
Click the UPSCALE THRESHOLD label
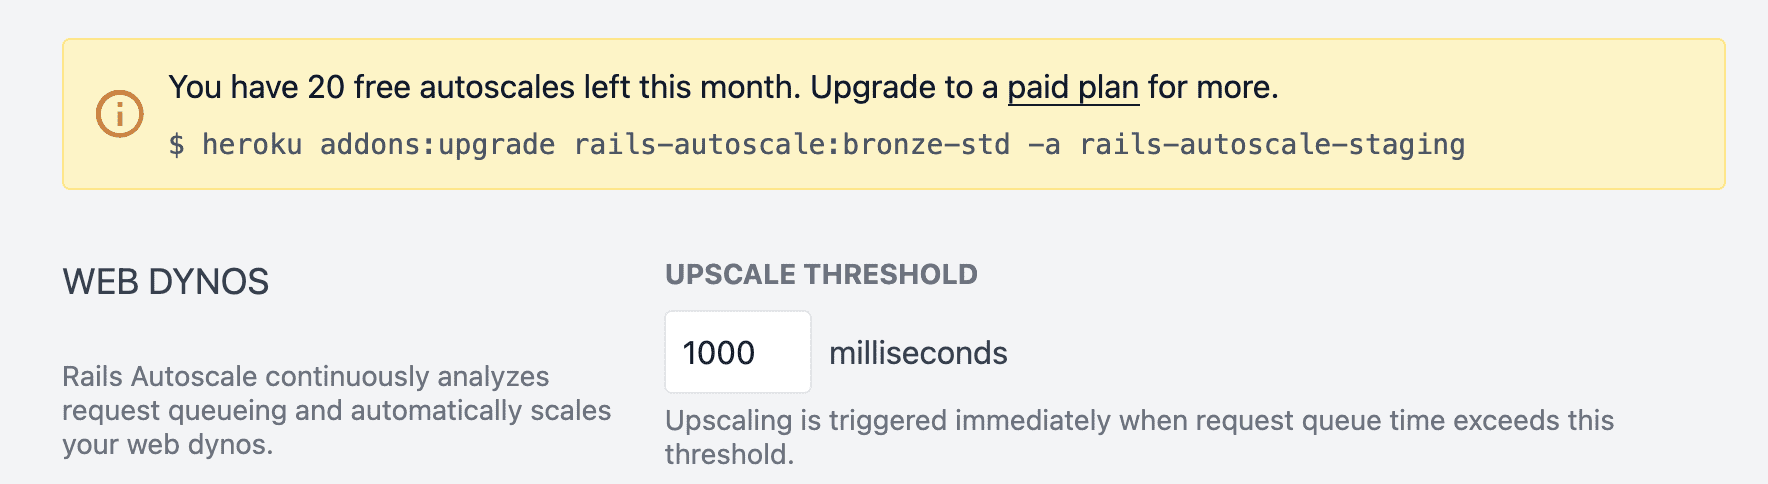click(x=821, y=274)
